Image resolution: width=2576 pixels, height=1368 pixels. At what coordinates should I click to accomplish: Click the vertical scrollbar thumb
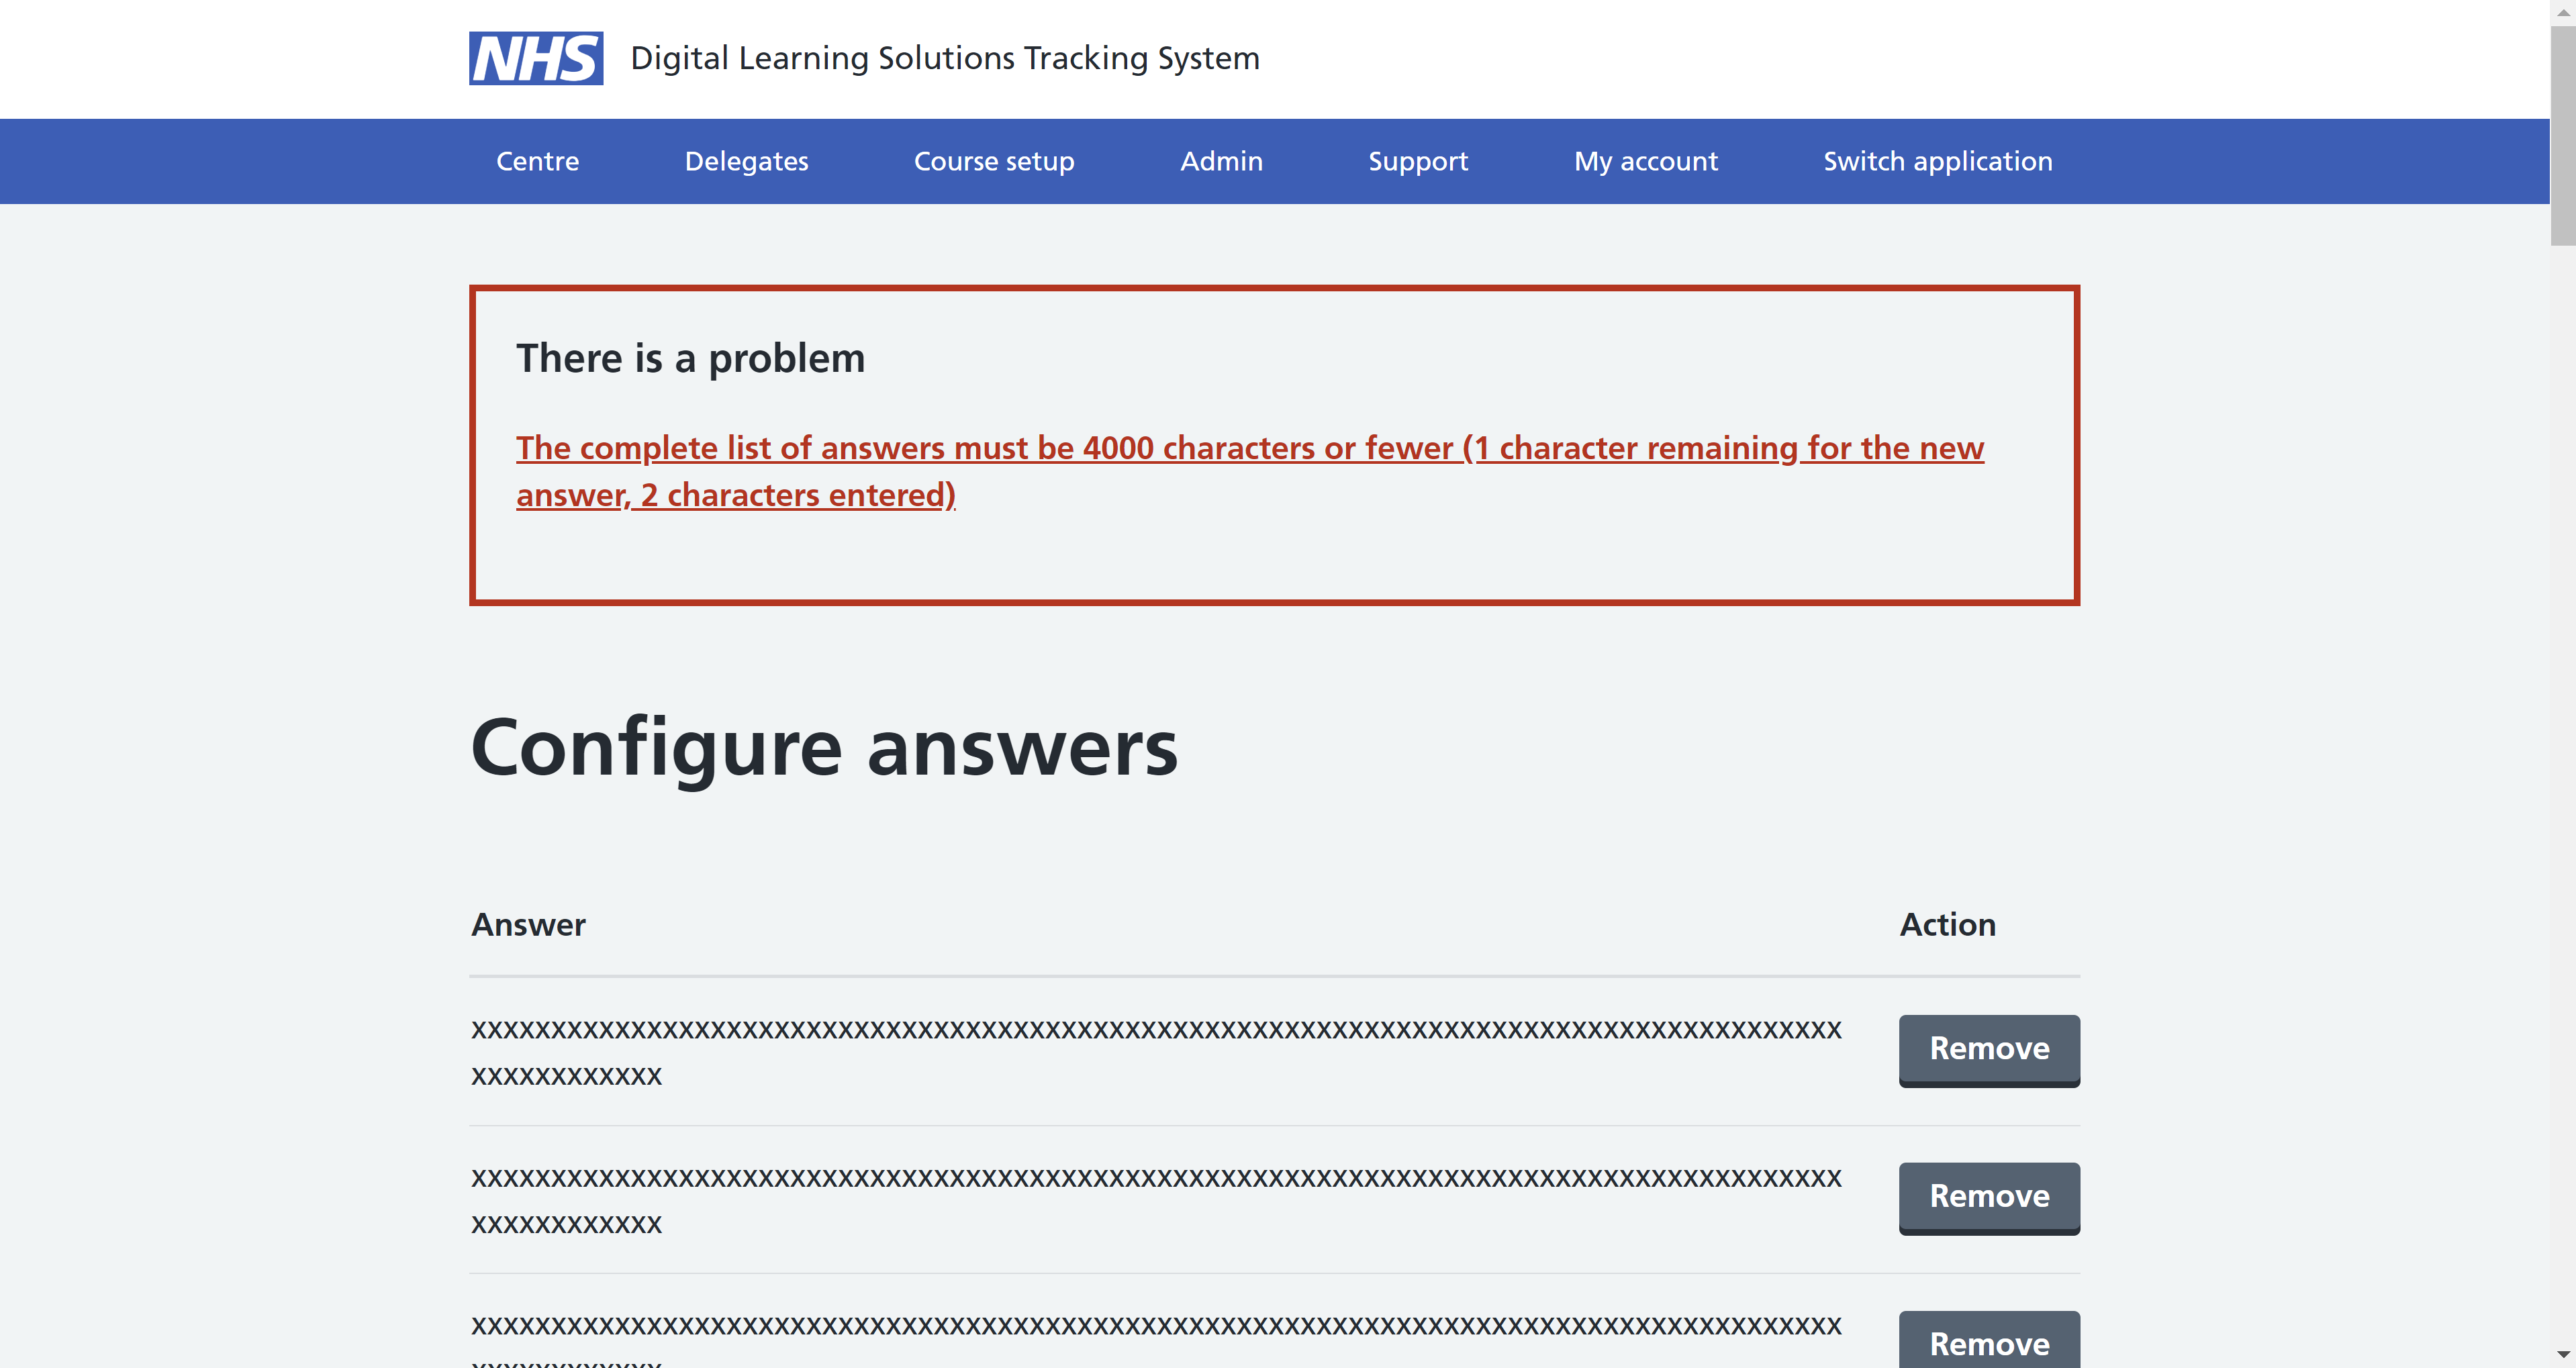(2563, 135)
